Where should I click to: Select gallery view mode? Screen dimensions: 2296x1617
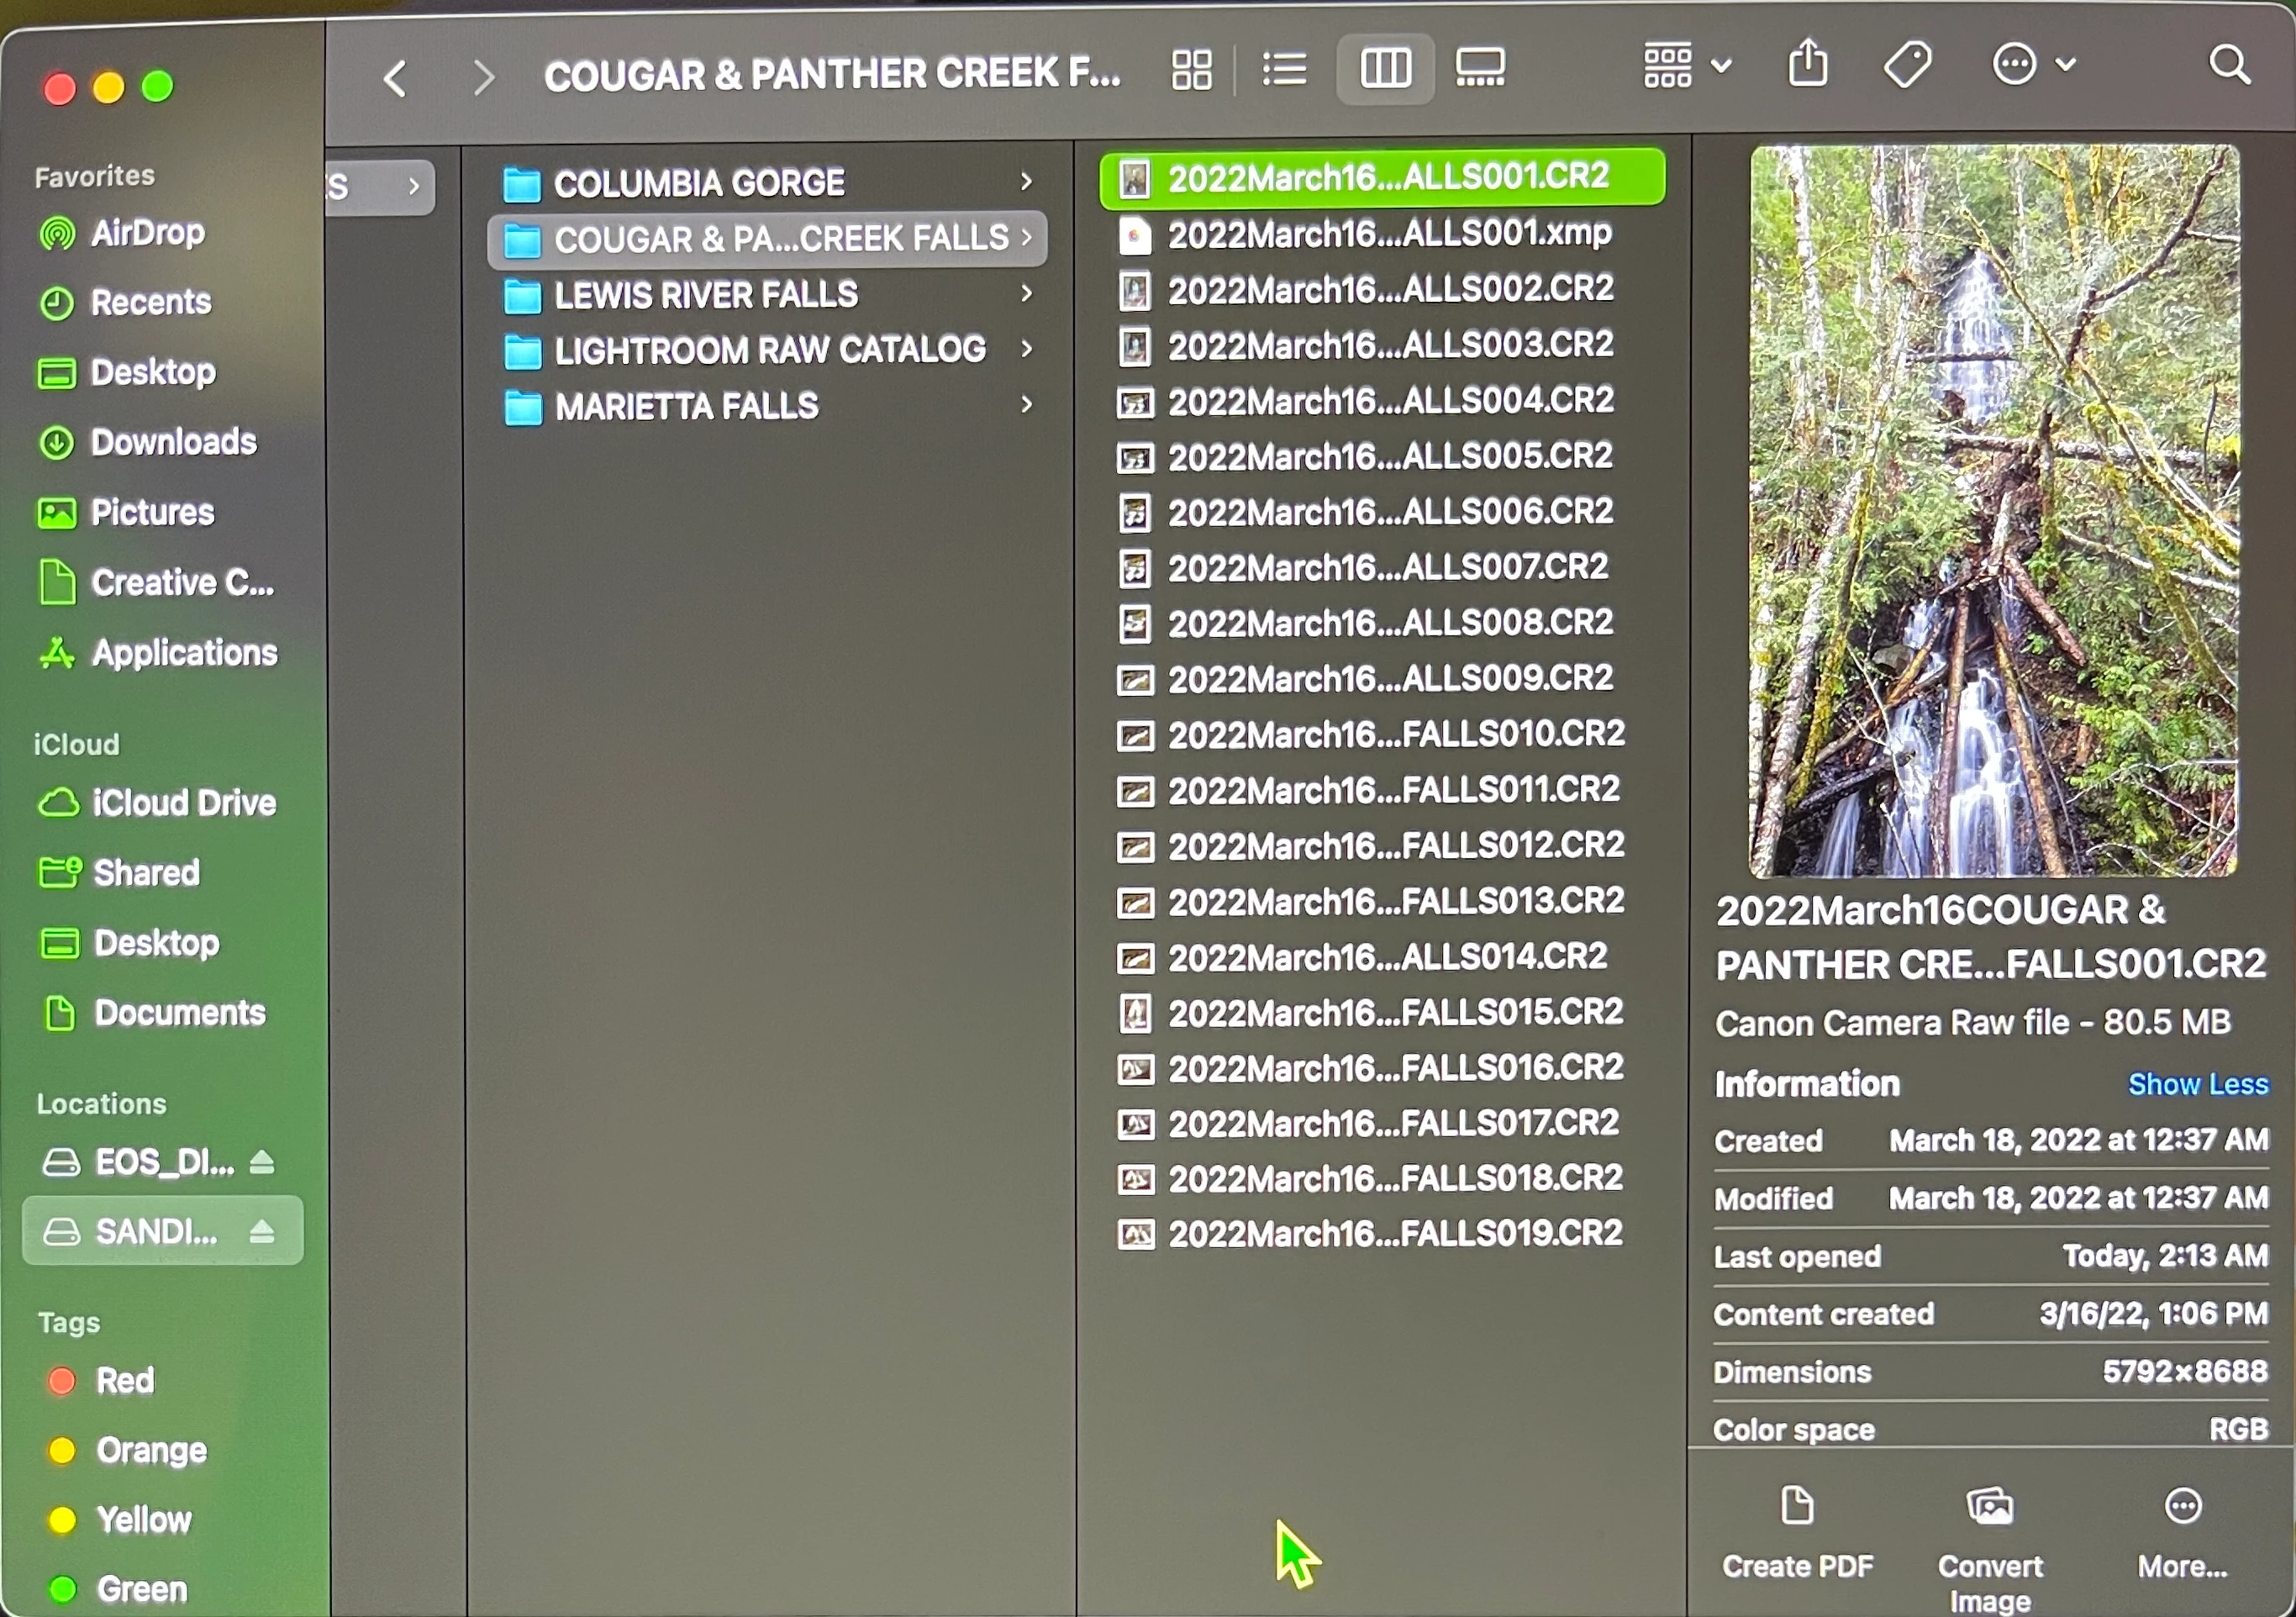1479,68
